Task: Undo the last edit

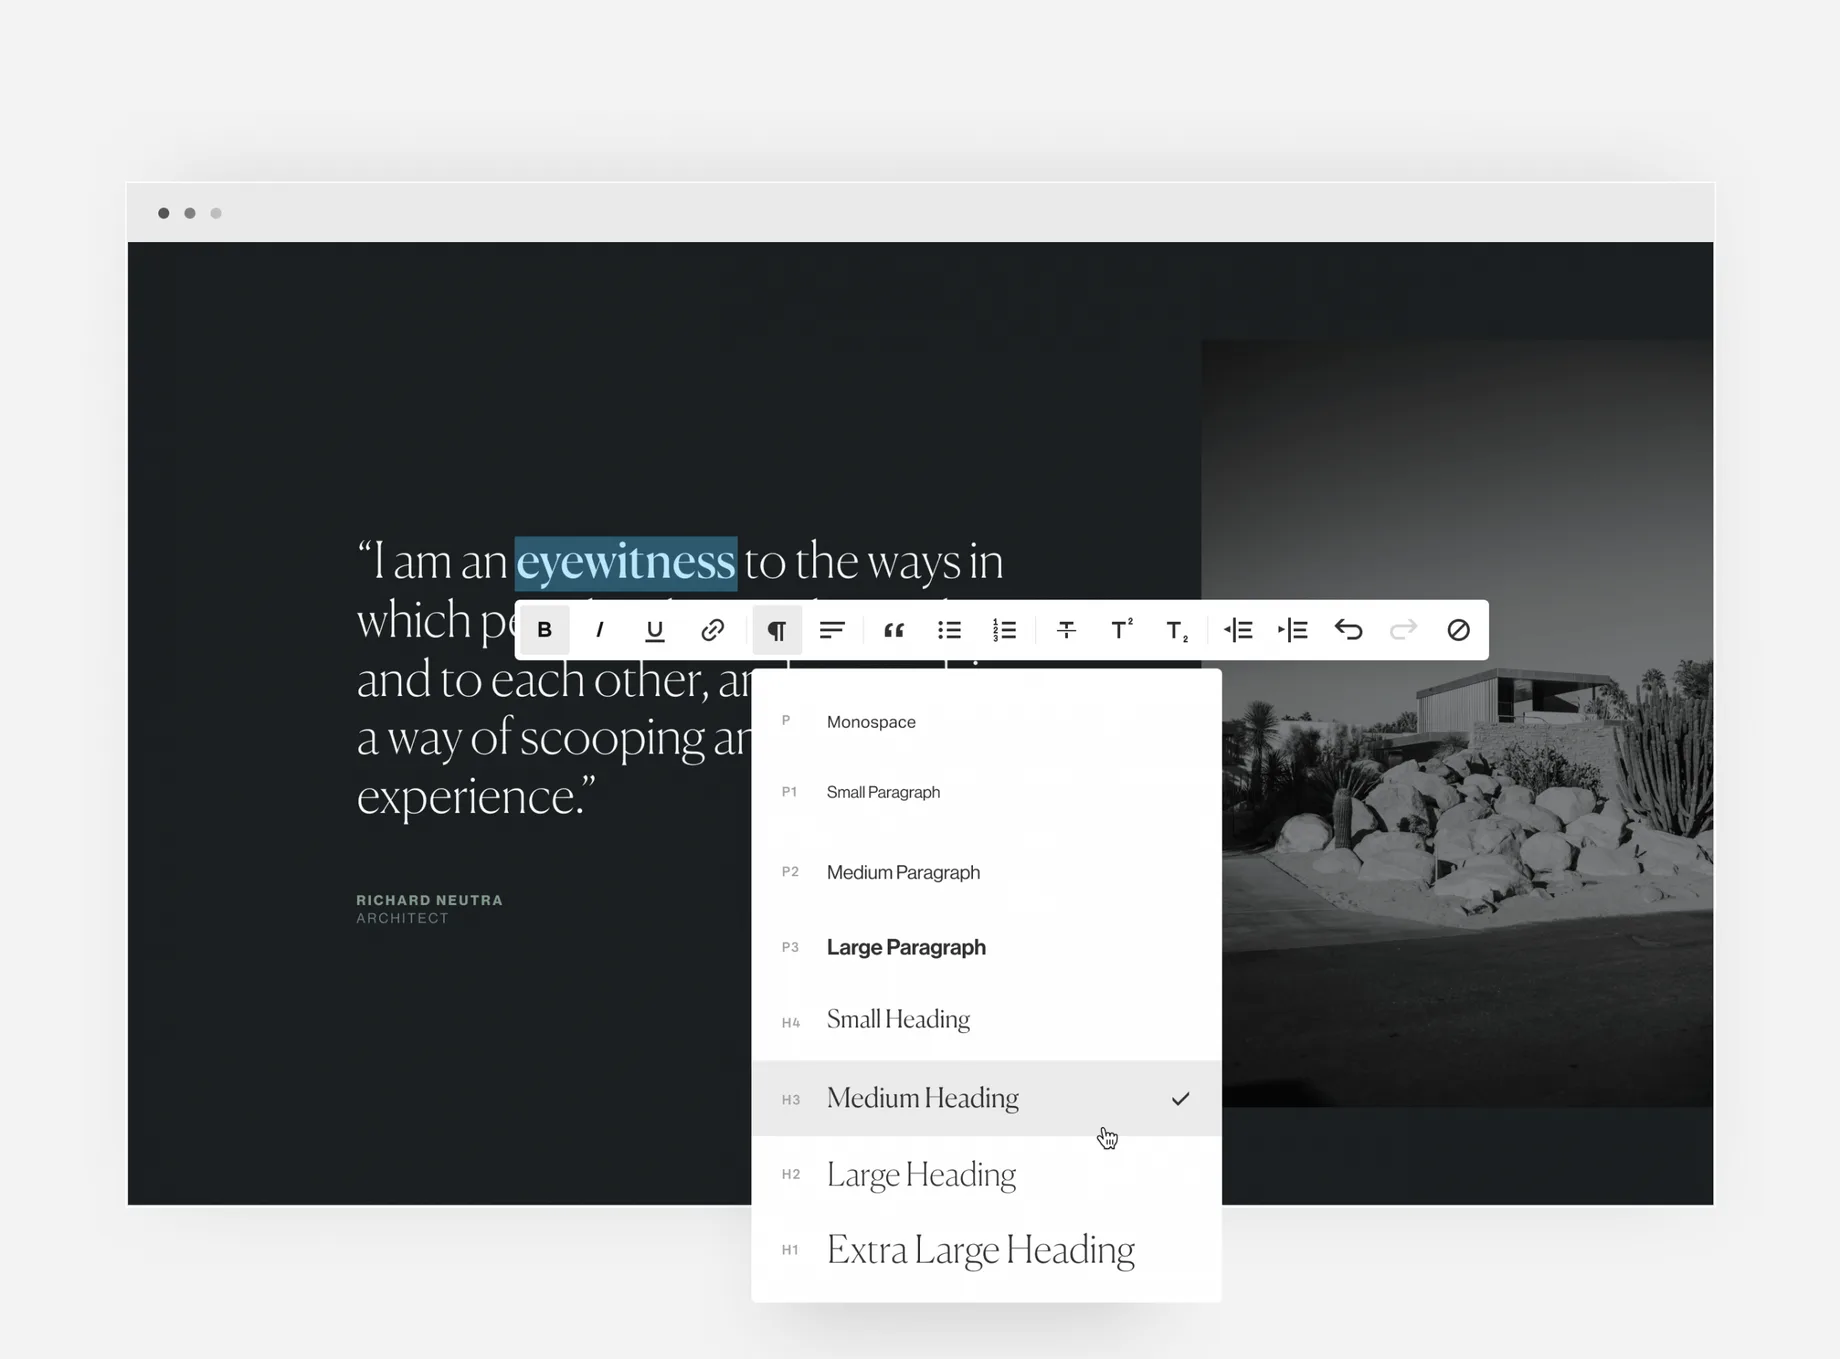Action: [1348, 630]
